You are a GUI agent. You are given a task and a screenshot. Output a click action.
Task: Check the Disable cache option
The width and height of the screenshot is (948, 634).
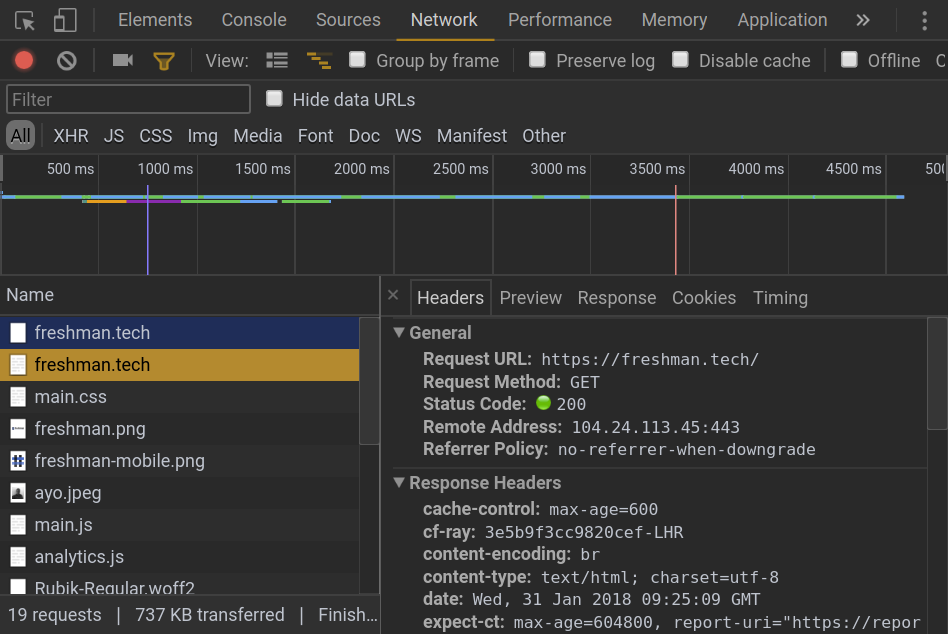pos(681,60)
